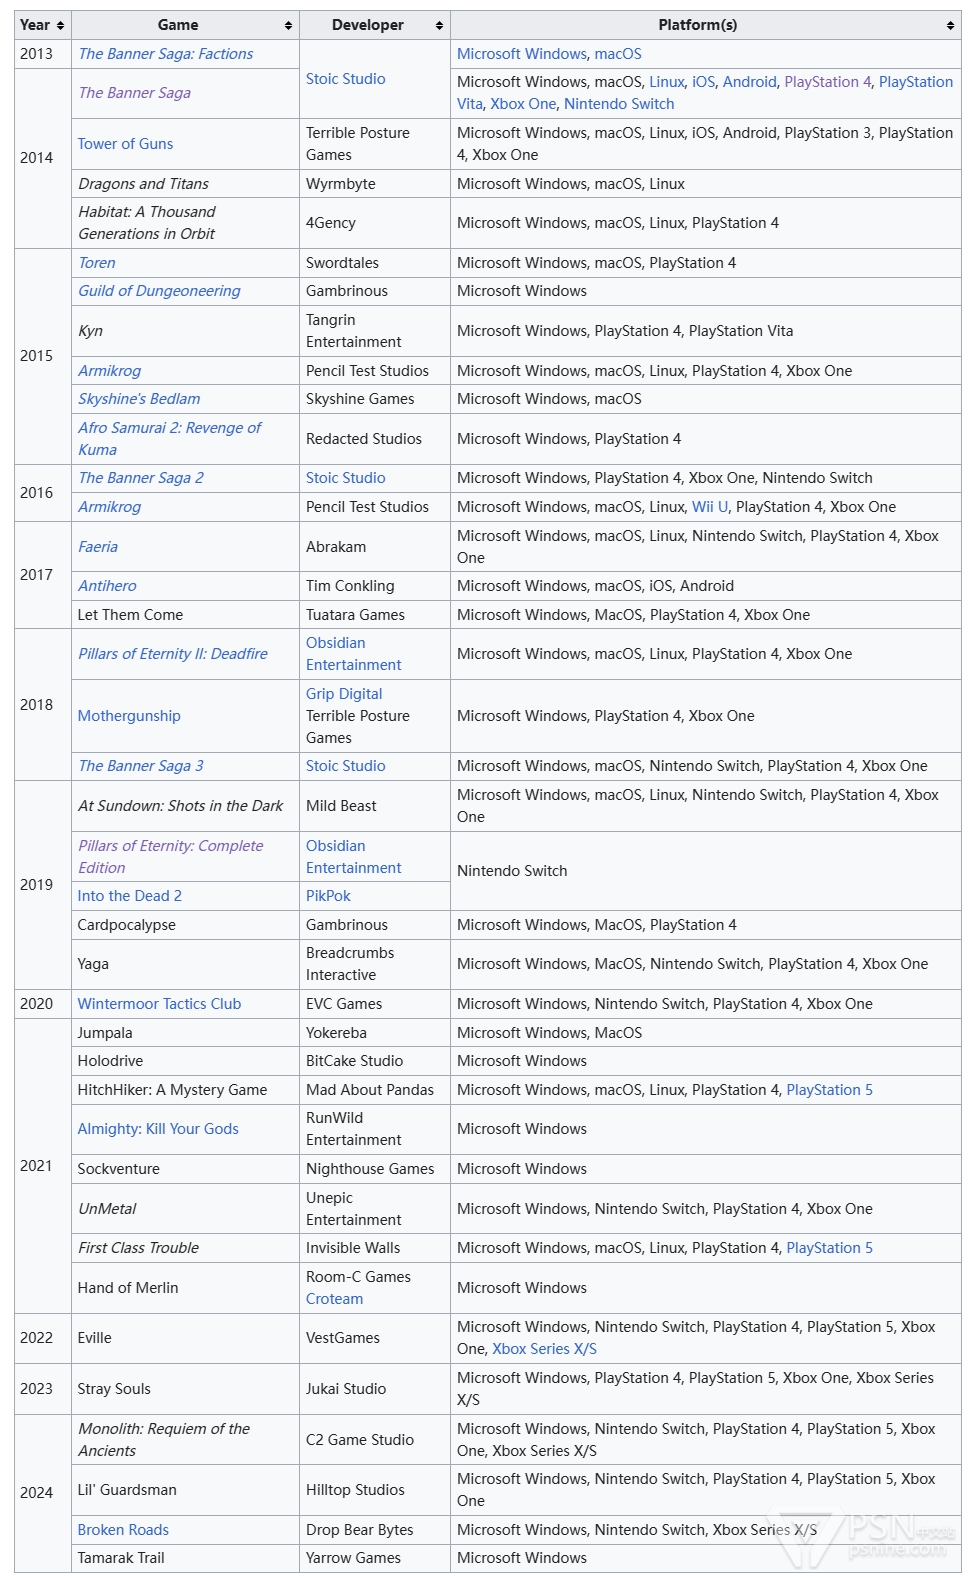Open macOS link in Banner Saga: Factions row
Viewport: 968px width, 1581px height.
(618, 54)
